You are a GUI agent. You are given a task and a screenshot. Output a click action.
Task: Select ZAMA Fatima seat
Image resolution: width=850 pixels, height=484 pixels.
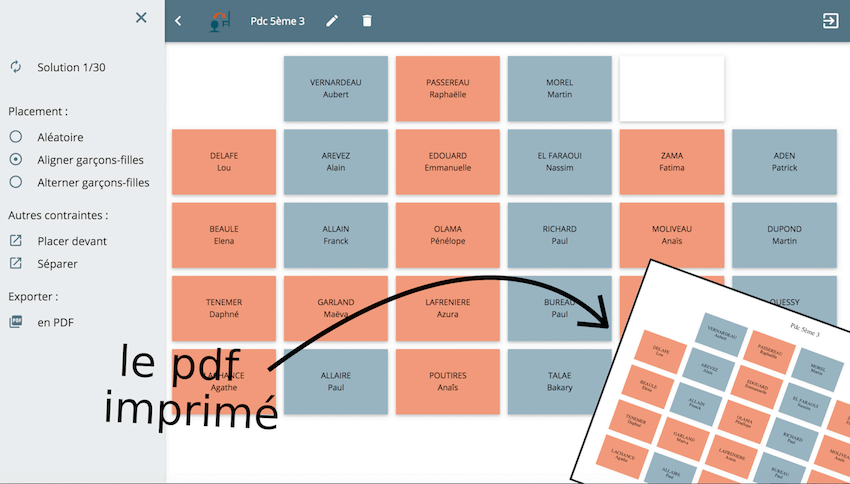(672, 162)
